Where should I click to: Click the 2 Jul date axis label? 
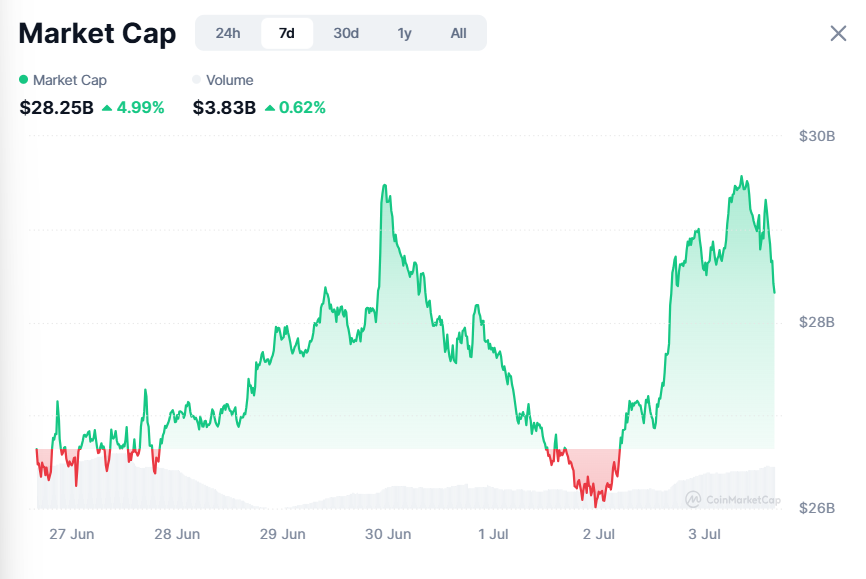pyautogui.click(x=598, y=535)
